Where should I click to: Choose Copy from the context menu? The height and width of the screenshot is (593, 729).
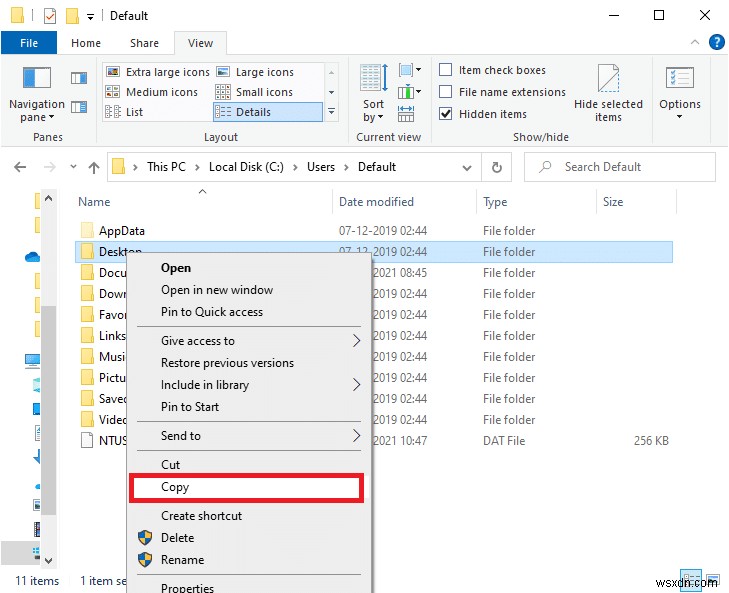coord(247,487)
